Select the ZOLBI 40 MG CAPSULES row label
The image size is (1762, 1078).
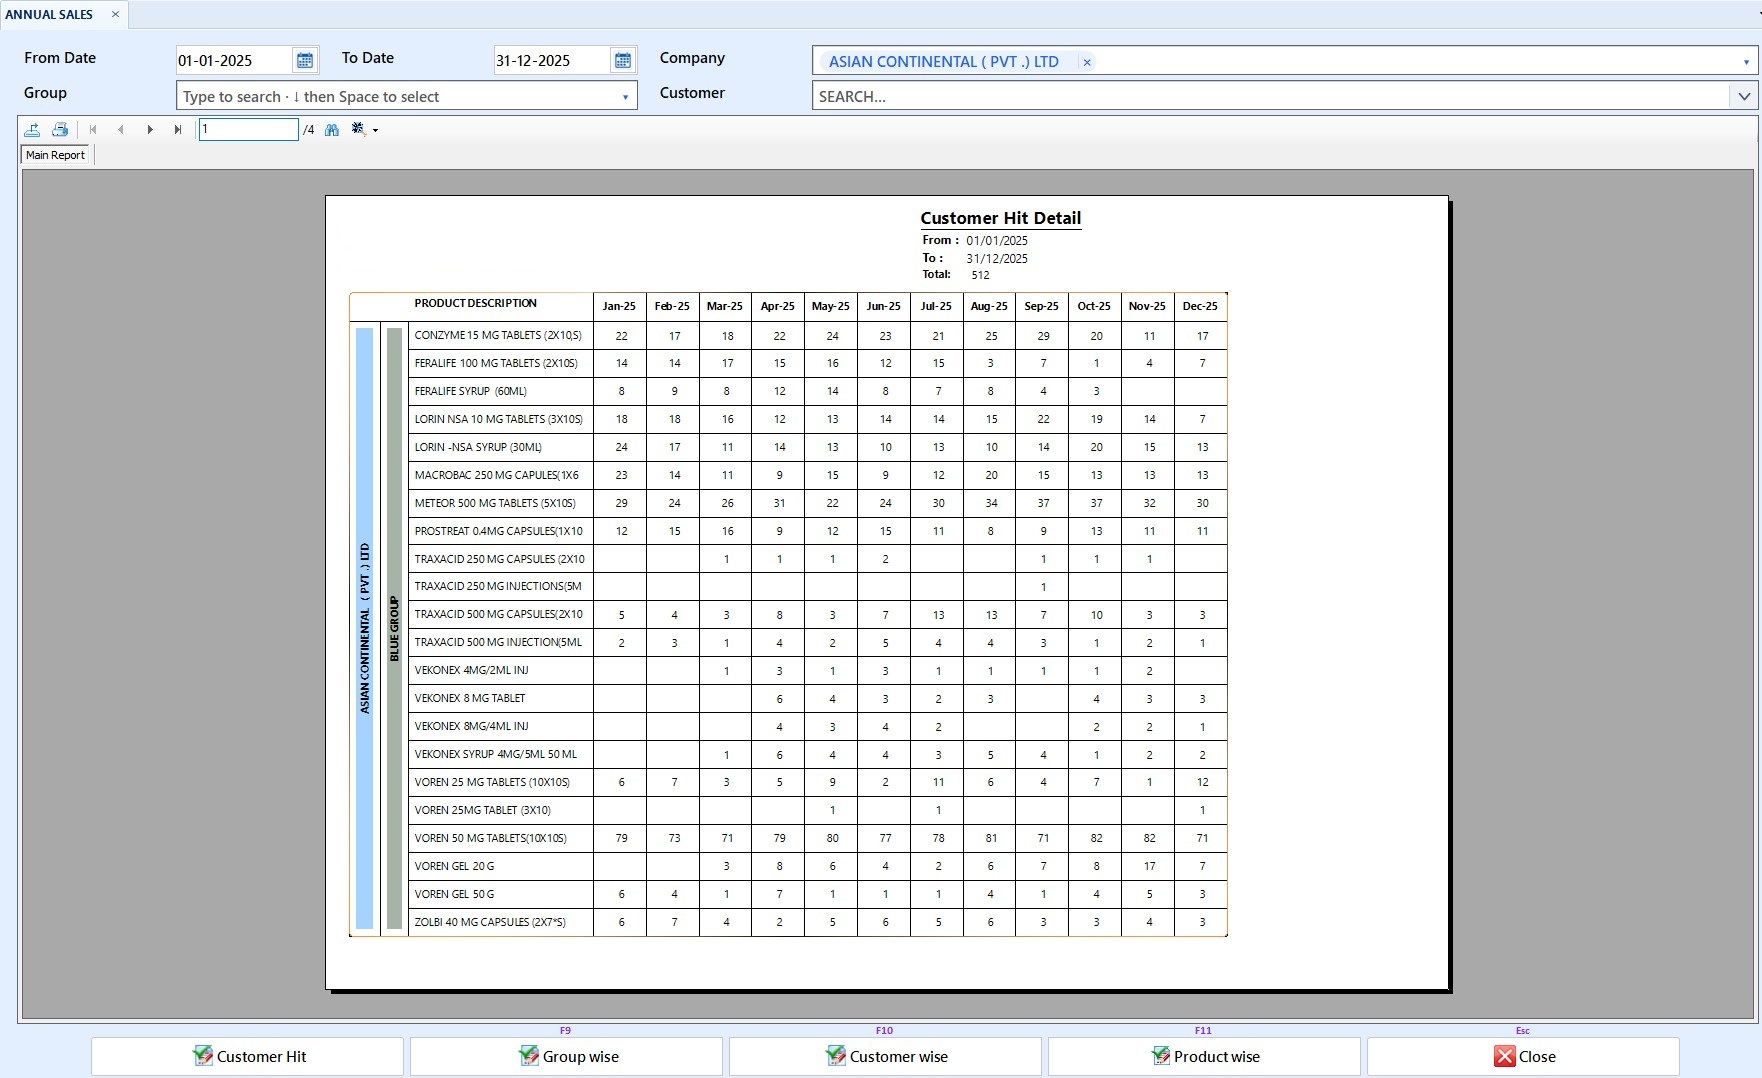click(x=490, y=922)
